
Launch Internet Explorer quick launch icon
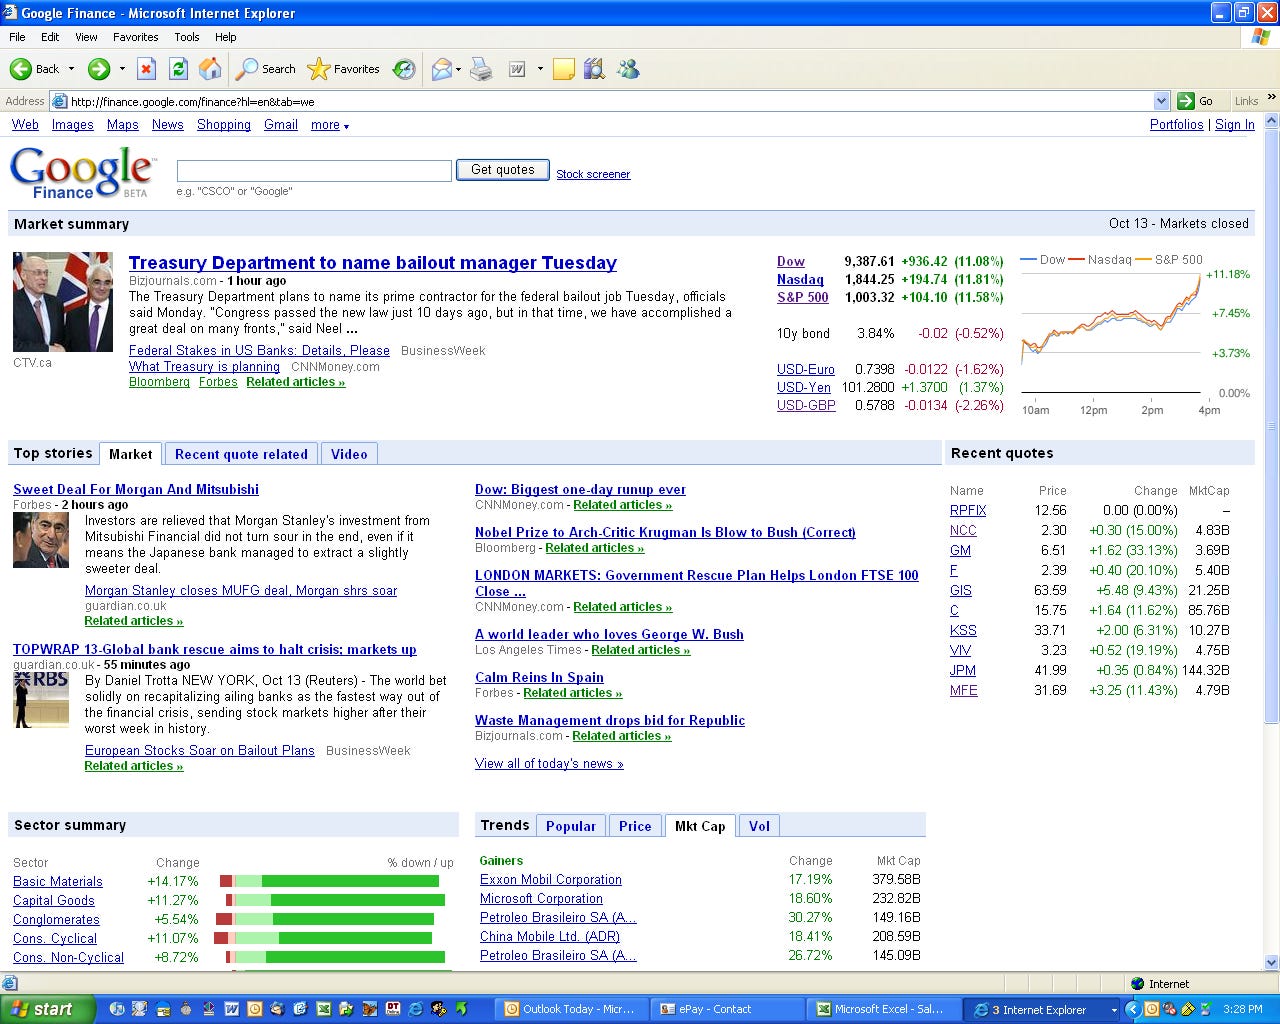(x=416, y=1009)
